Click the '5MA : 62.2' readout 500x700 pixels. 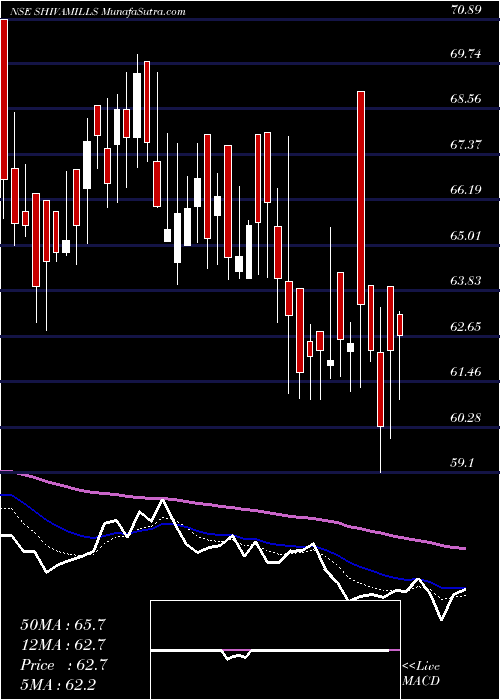click(59, 685)
